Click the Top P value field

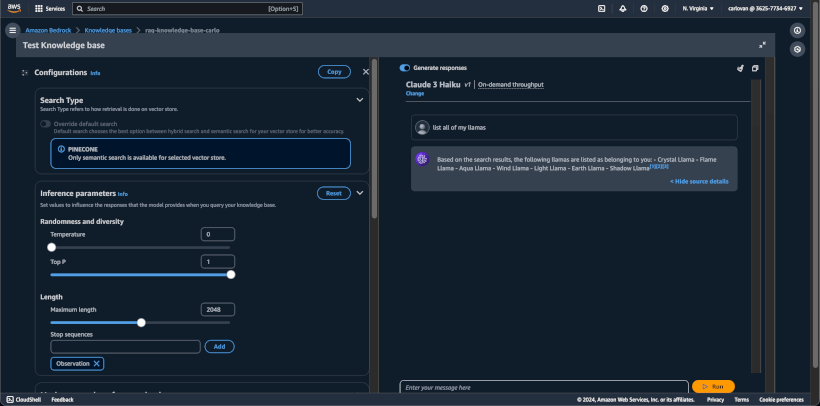218,262
